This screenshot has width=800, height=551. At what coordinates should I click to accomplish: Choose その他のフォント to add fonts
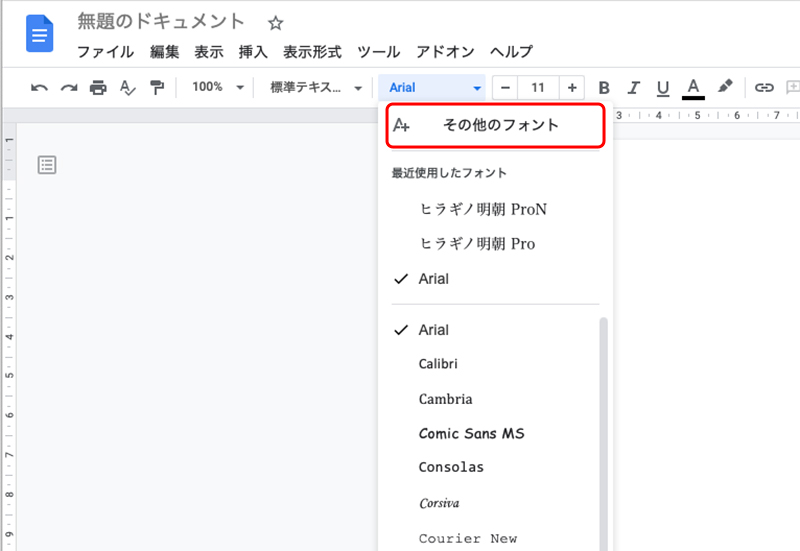click(495, 126)
